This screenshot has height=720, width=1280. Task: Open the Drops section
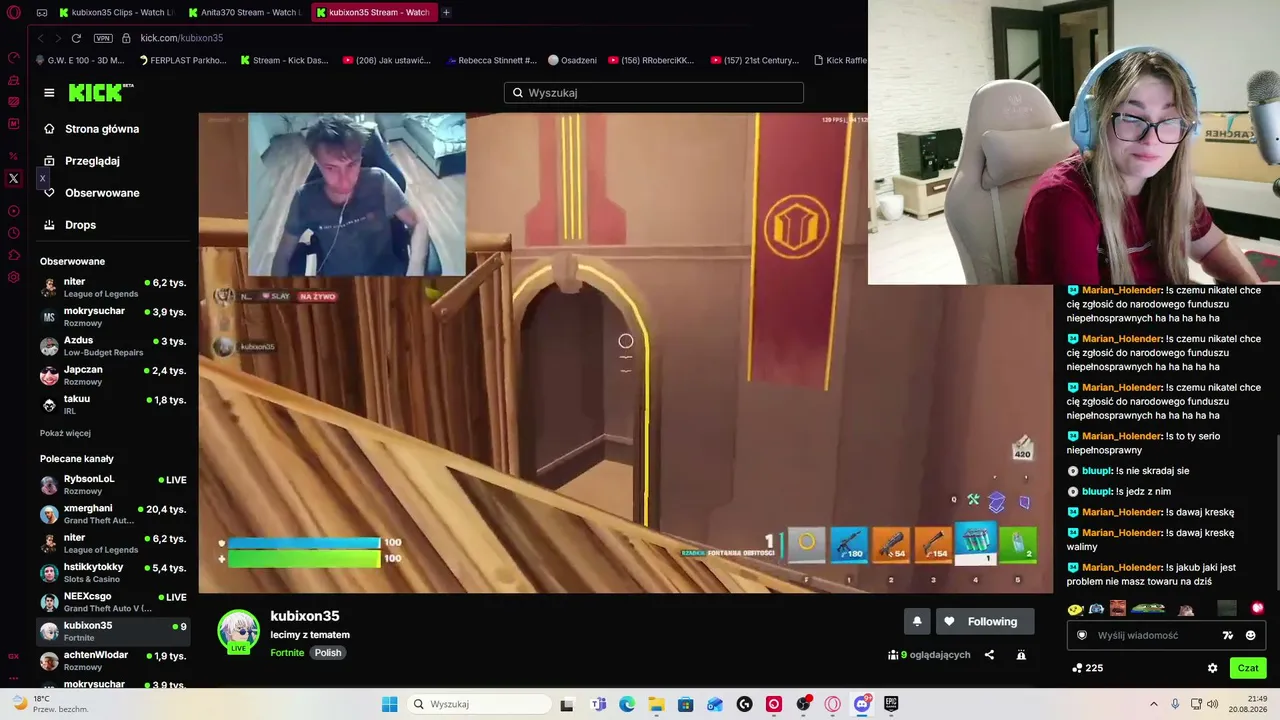(x=69, y=225)
